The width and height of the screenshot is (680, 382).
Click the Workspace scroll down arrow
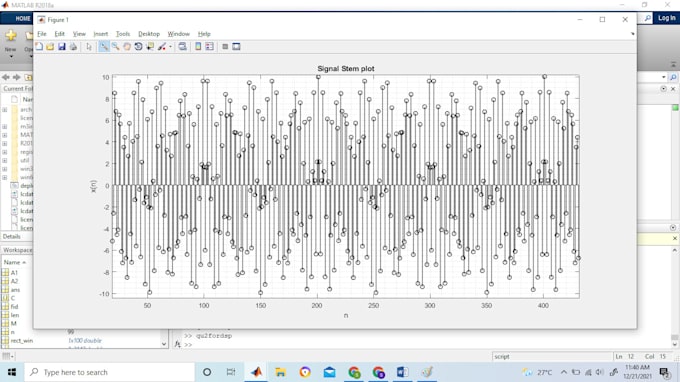point(164,344)
